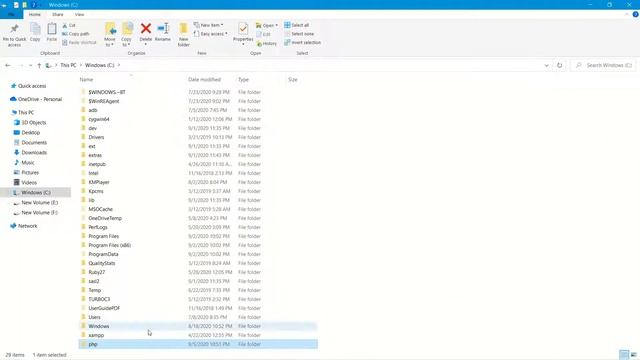Click the Edit button in Open group
640x360 pixels.
pos(263,34)
